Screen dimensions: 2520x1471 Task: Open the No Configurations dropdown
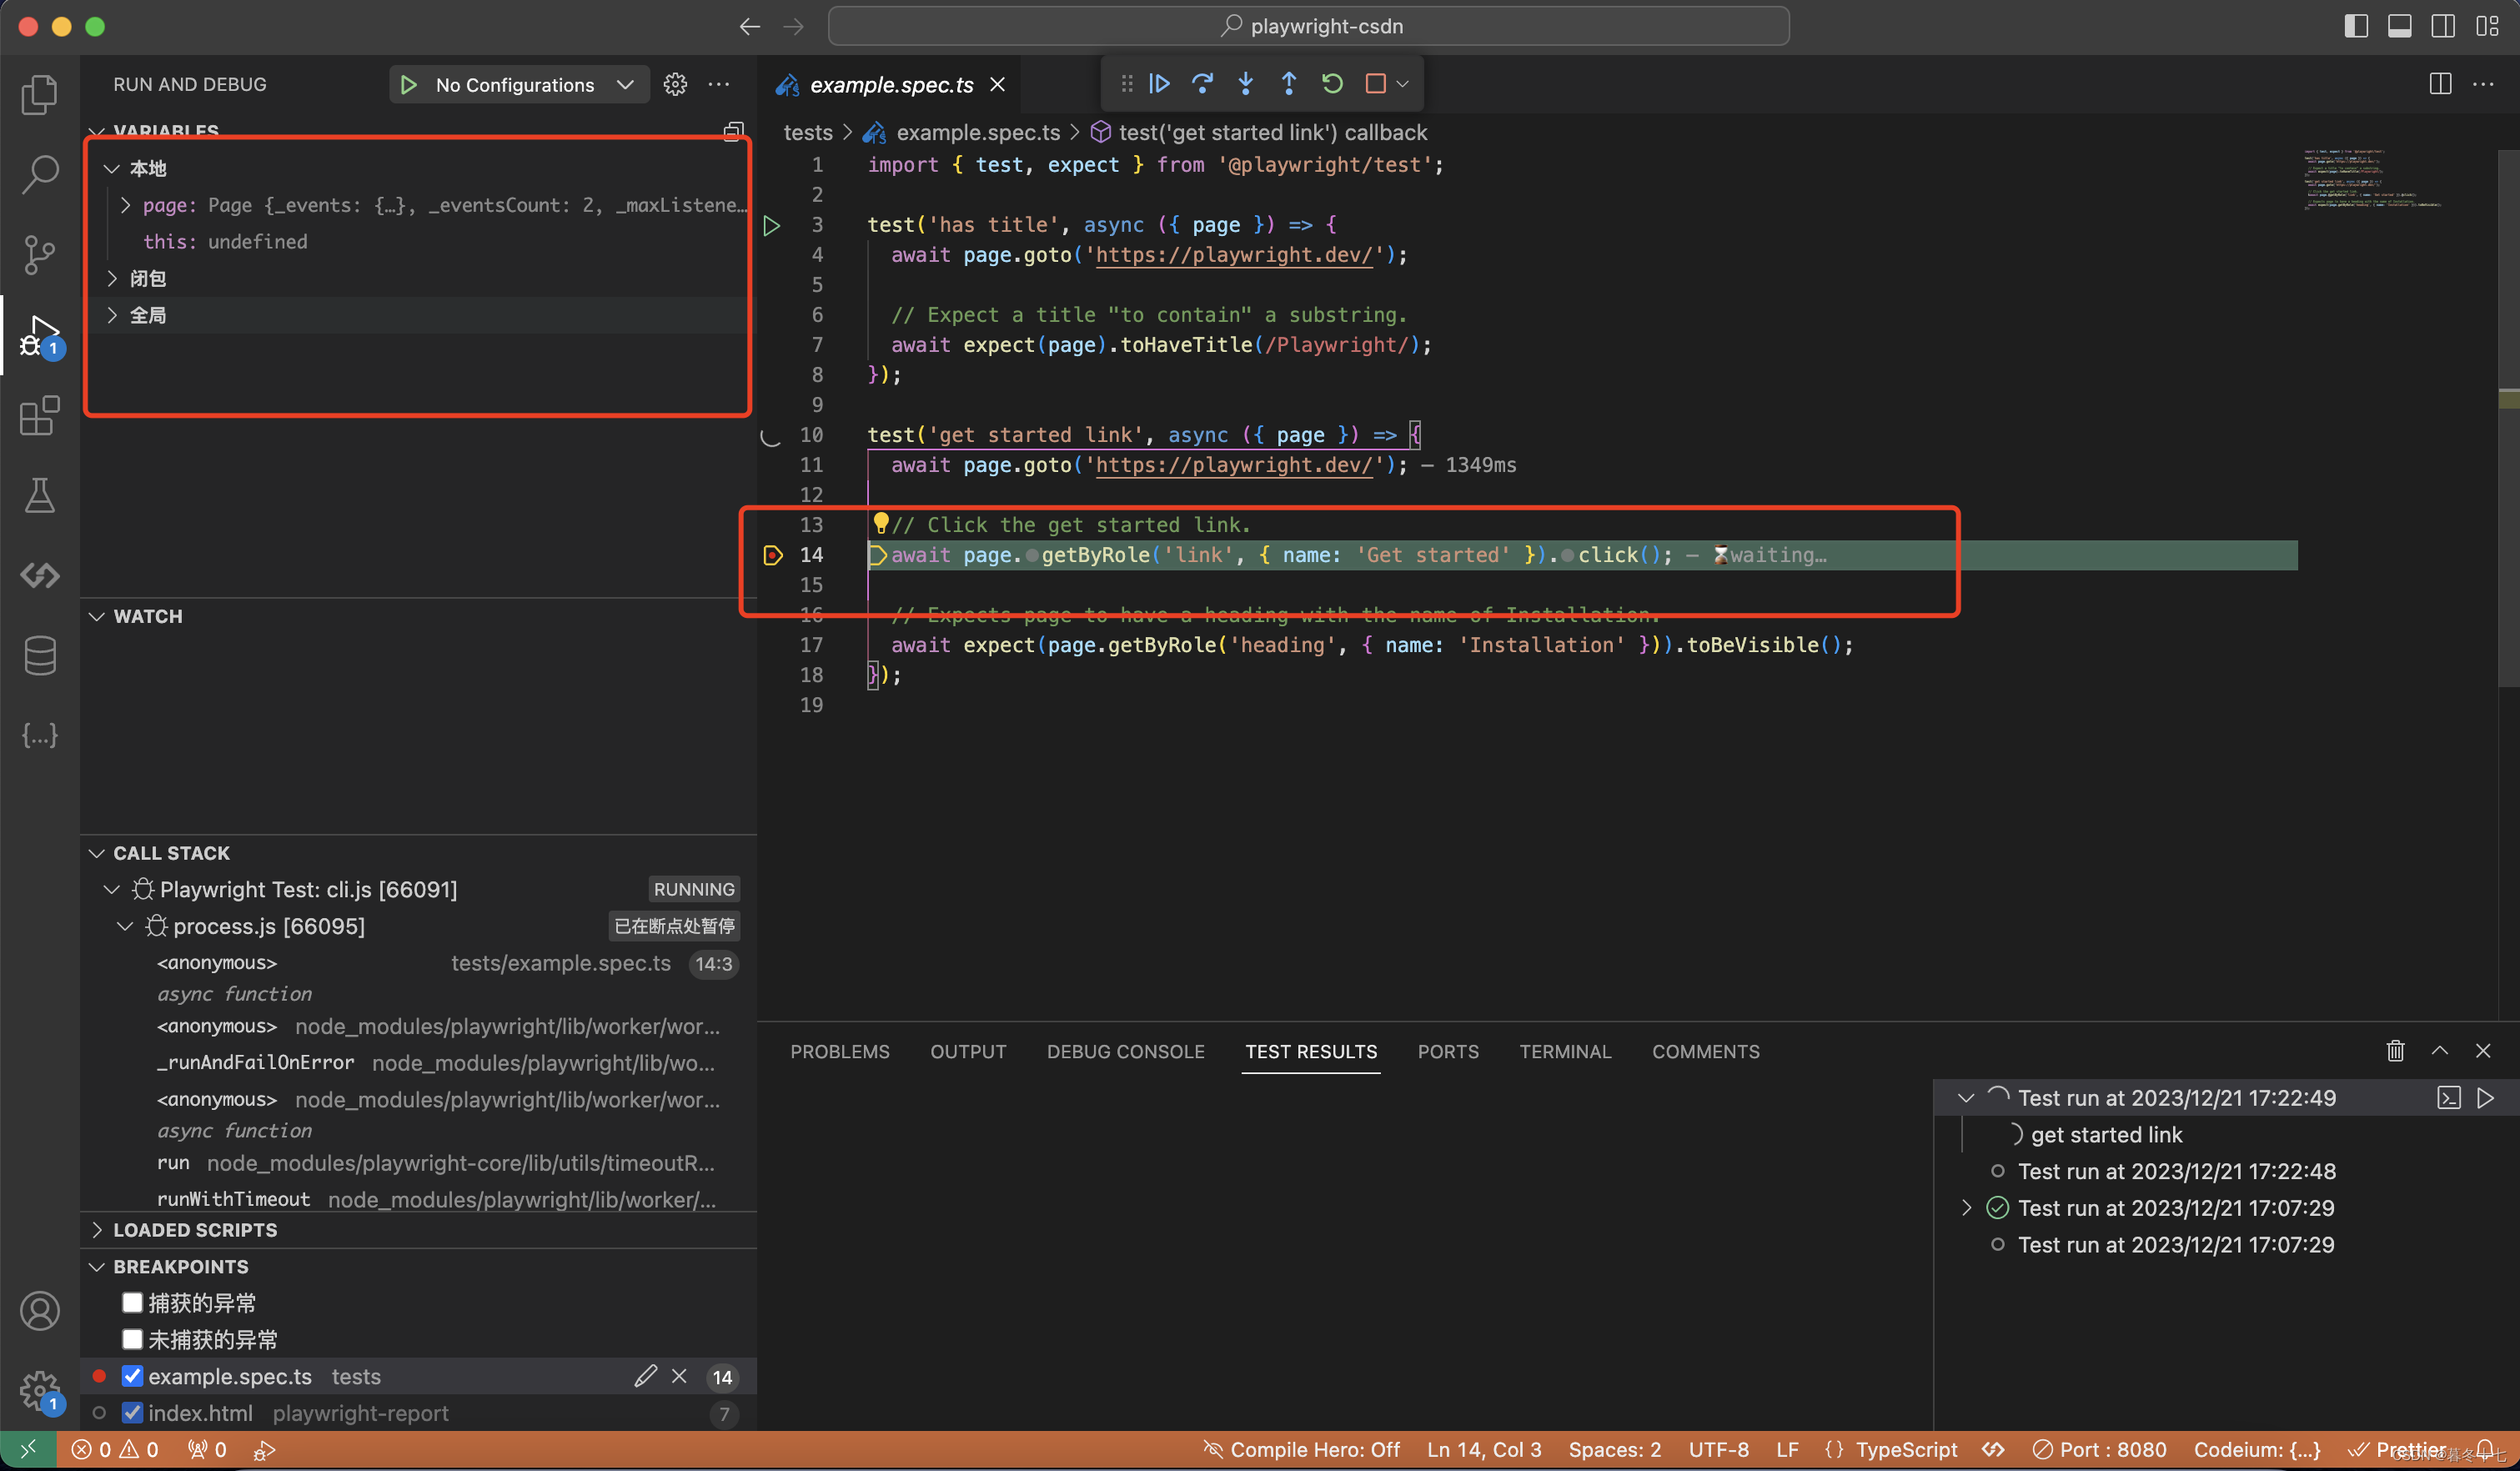tap(518, 84)
